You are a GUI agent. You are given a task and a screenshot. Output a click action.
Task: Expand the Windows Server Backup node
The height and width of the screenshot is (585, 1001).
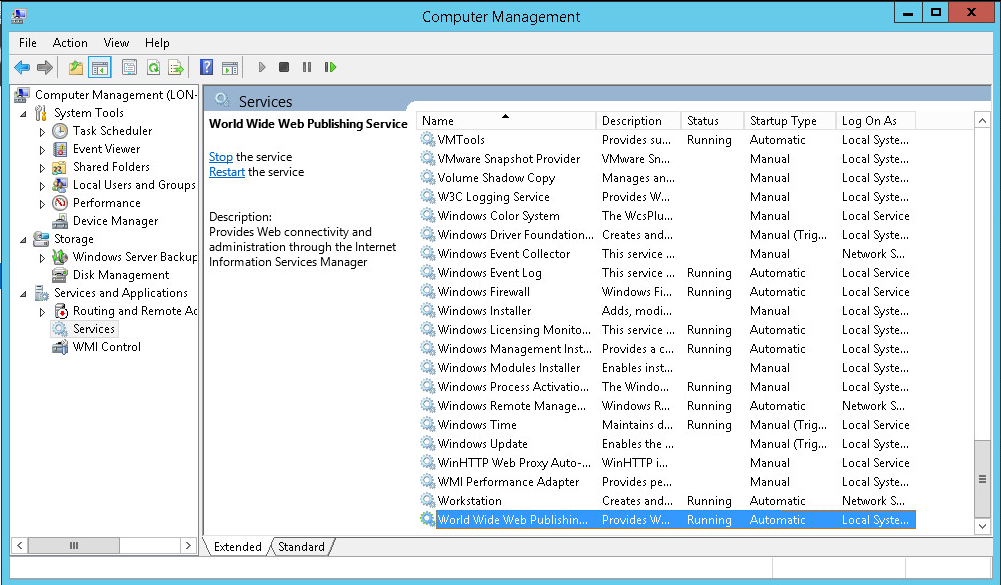tap(42, 257)
